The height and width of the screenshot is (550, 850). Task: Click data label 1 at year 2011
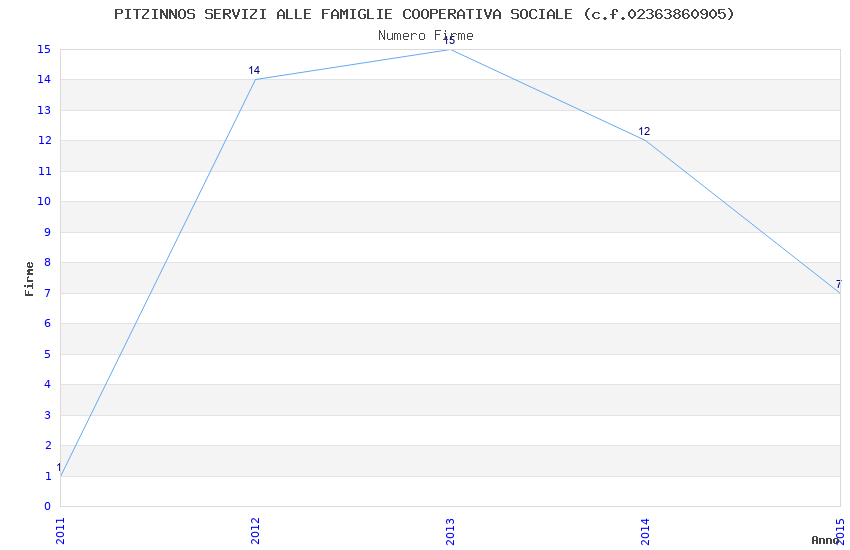[x=59, y=467]
